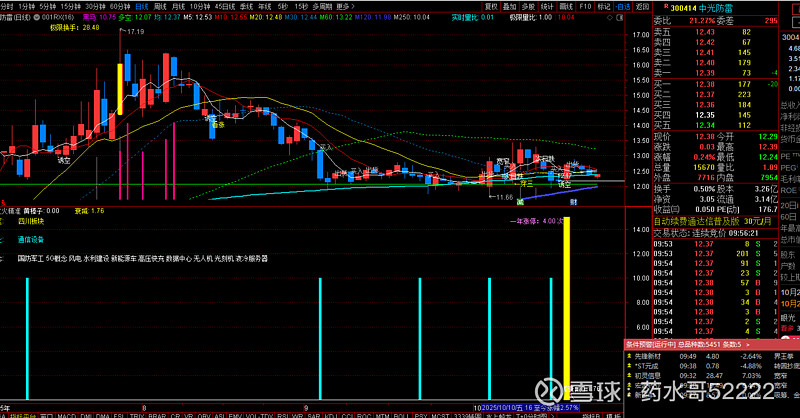
Task: Click the 委比 21.27% value
Action: (702, 21)
